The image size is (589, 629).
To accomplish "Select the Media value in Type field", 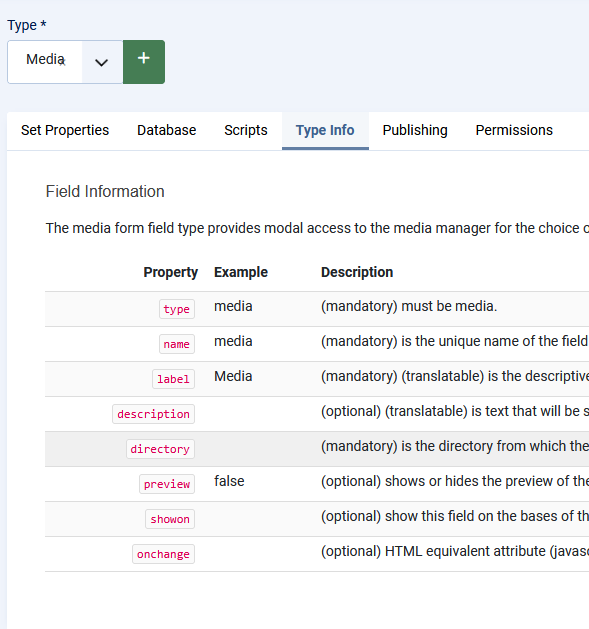I will 45,59.
